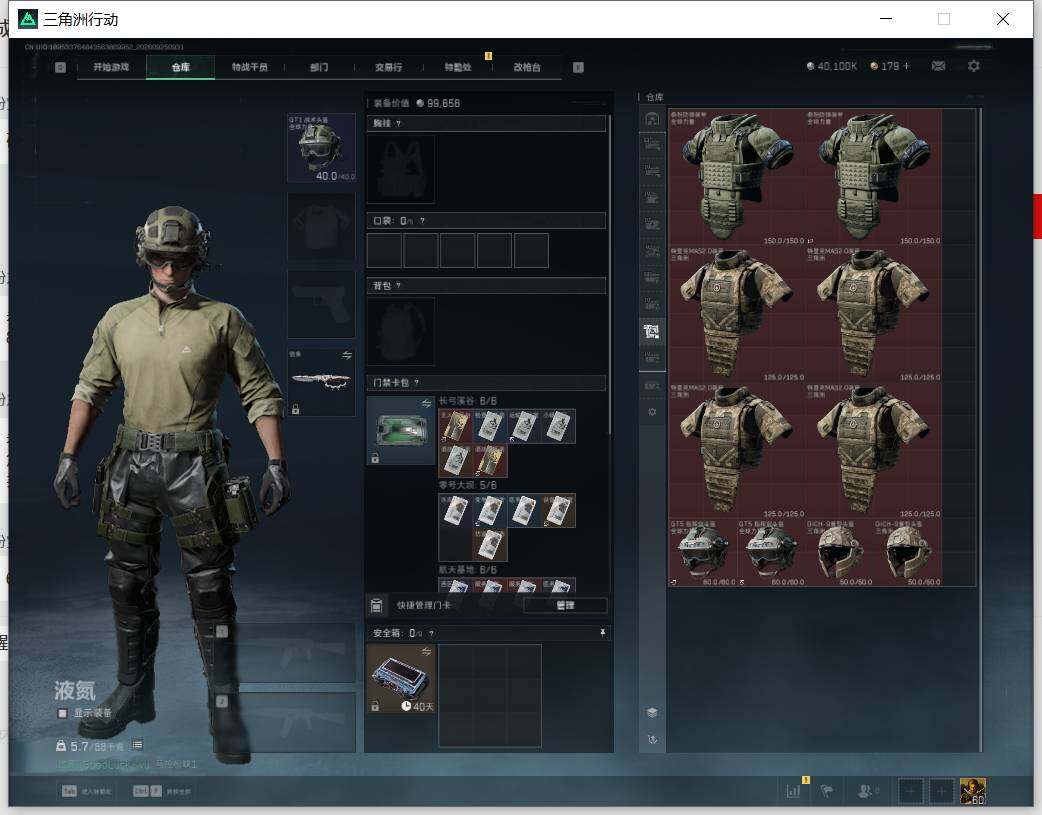Select the highlighted active stash container icon

(x=652, y=331)
